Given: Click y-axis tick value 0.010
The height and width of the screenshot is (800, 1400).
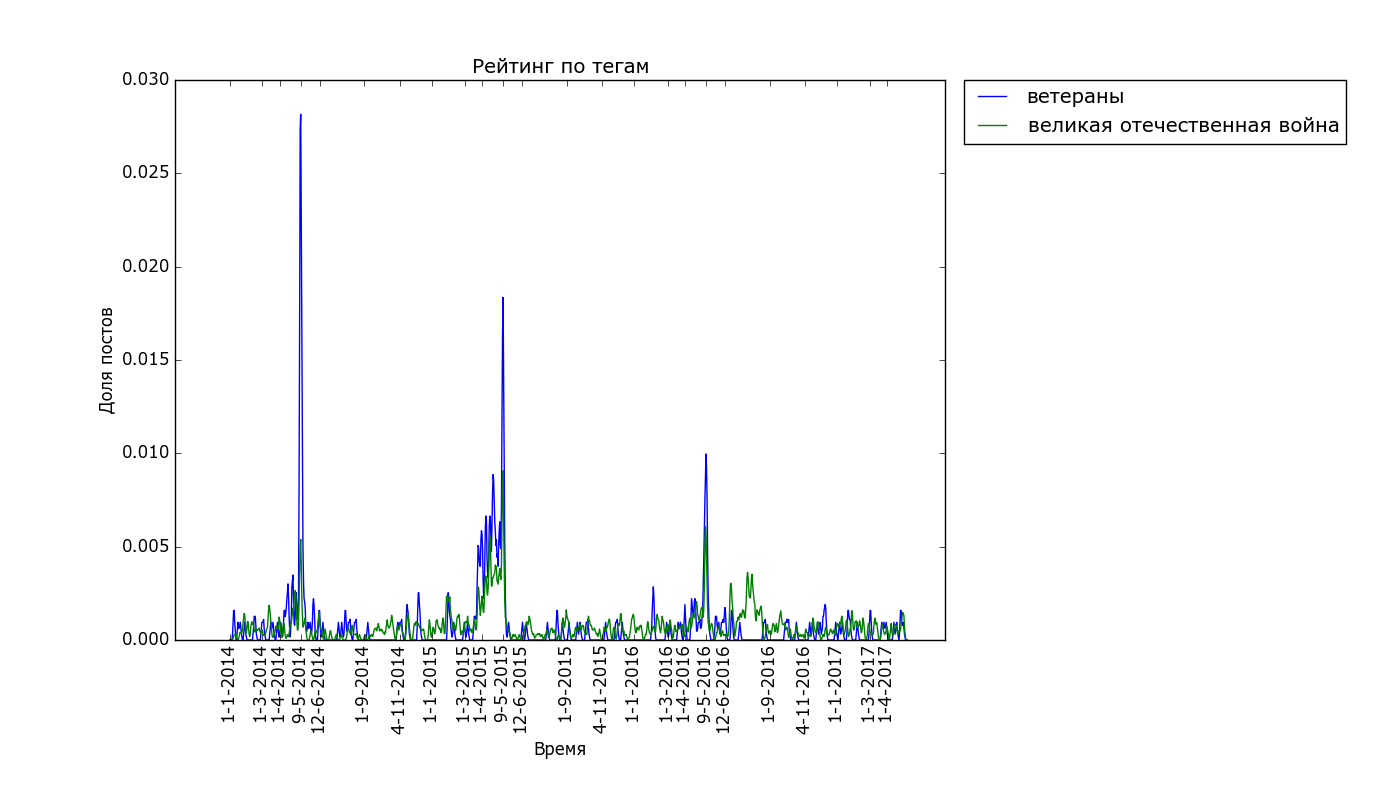Looking at the screenshot, I should (x=144, y=453).
